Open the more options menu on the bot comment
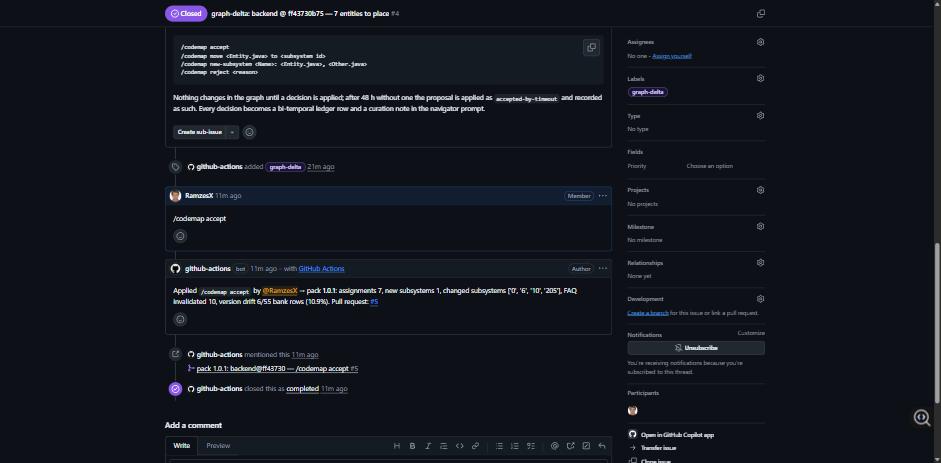The width and height of the screenshot is (941, 463). point(603,269)
